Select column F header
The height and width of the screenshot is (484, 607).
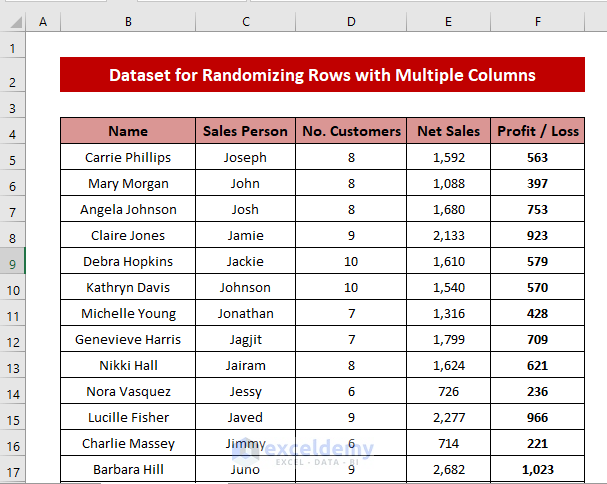pos(537,22)
